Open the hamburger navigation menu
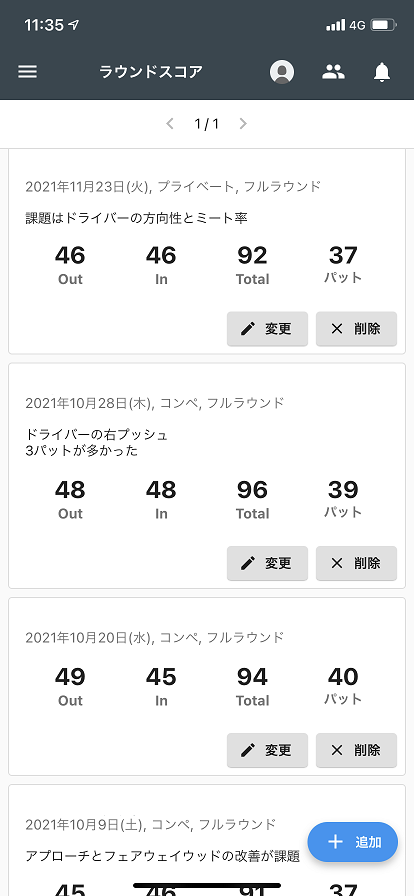 (27, 71)
